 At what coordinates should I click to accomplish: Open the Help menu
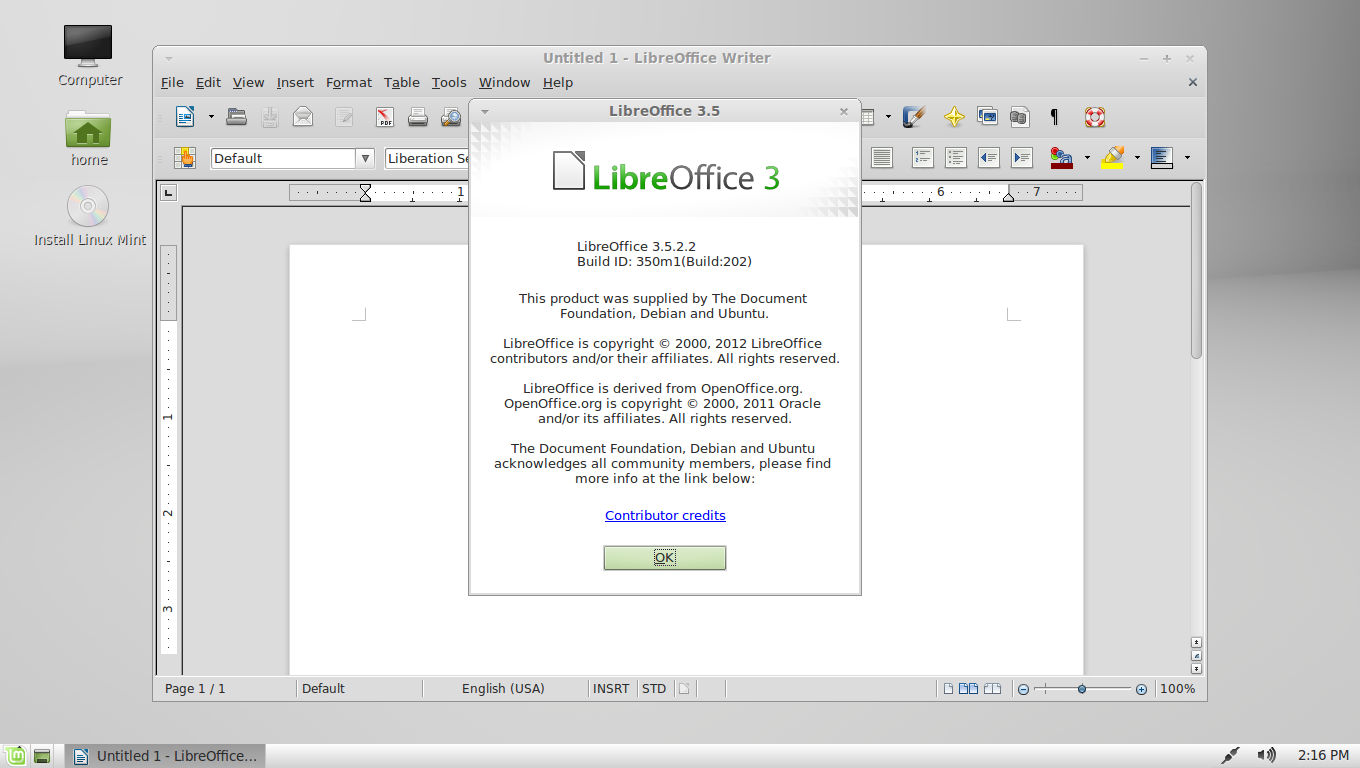point(558,83)
